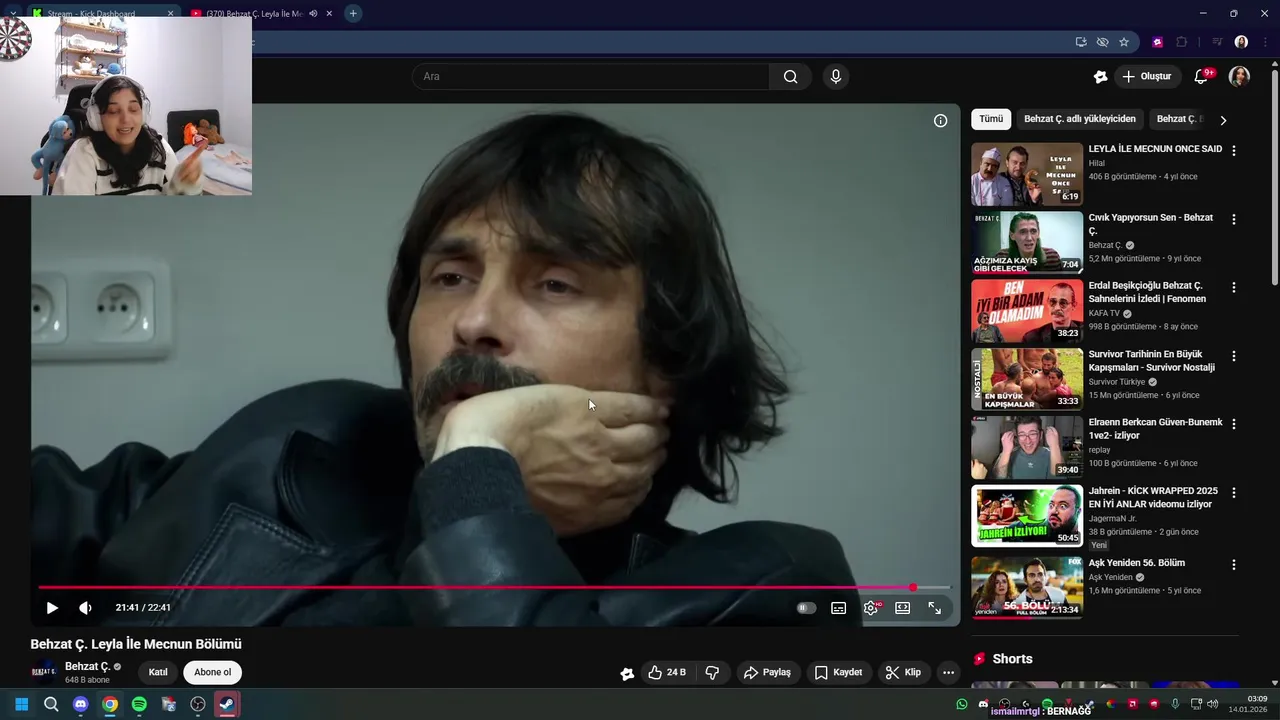Click the crossed-out eye icon in address bar
Screen dimensions: 1280x720
point(1102,42)
